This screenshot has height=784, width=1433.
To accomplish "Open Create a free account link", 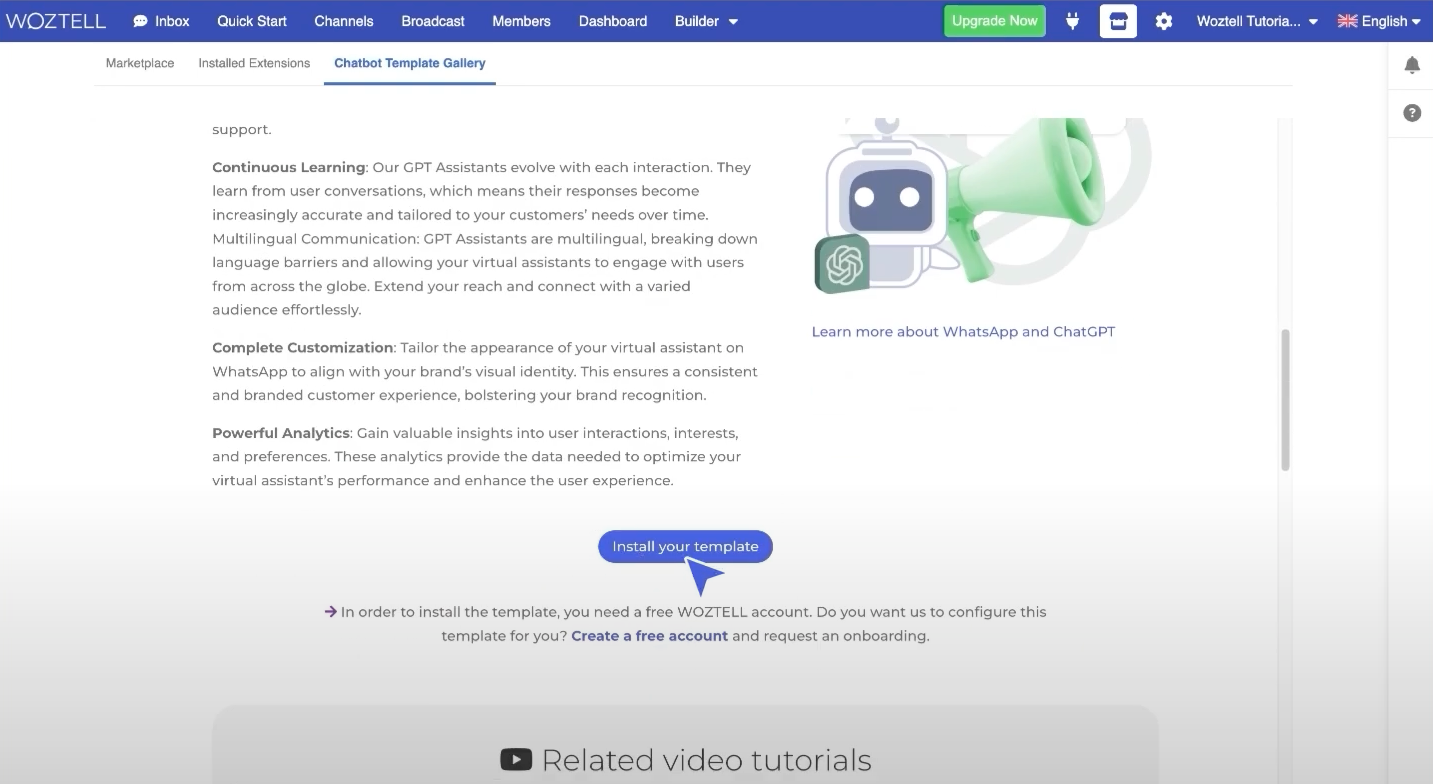I will click(649, 636).
